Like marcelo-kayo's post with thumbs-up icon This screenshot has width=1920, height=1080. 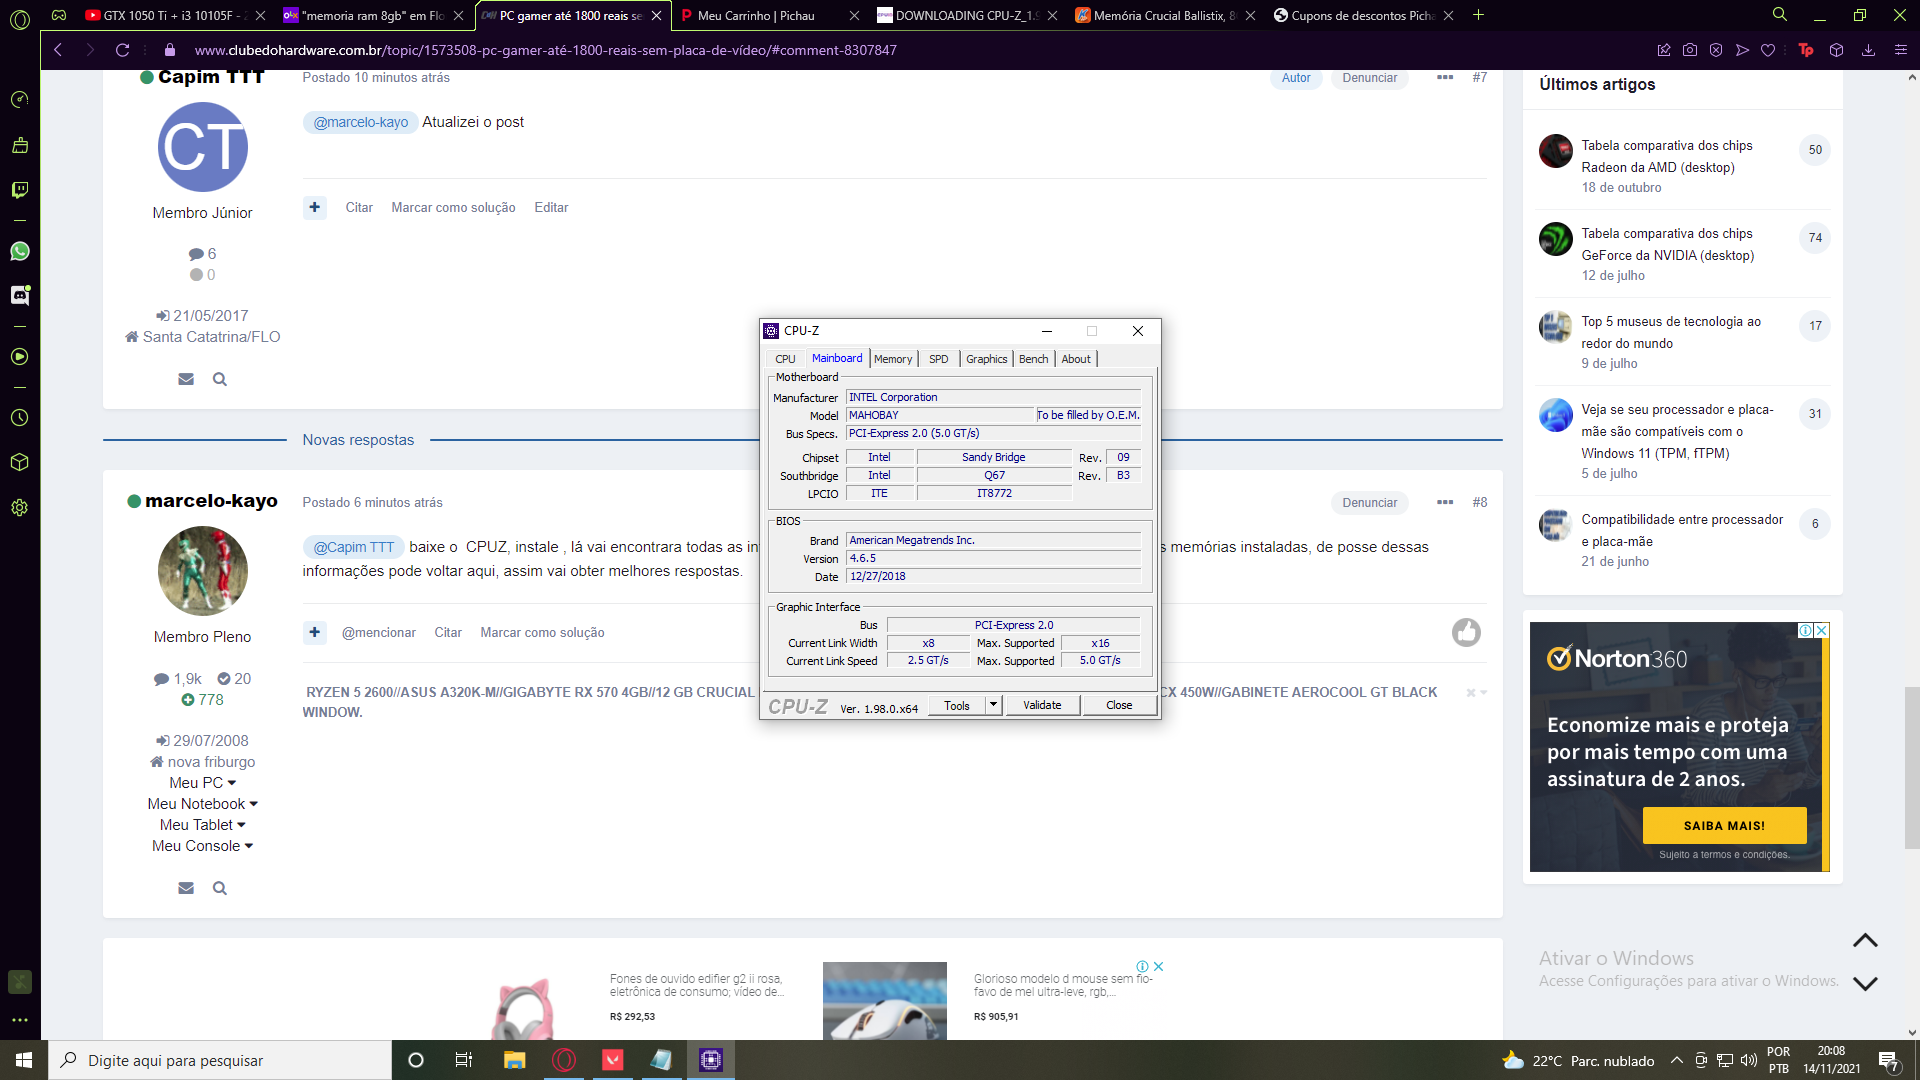click(1466, 633)
